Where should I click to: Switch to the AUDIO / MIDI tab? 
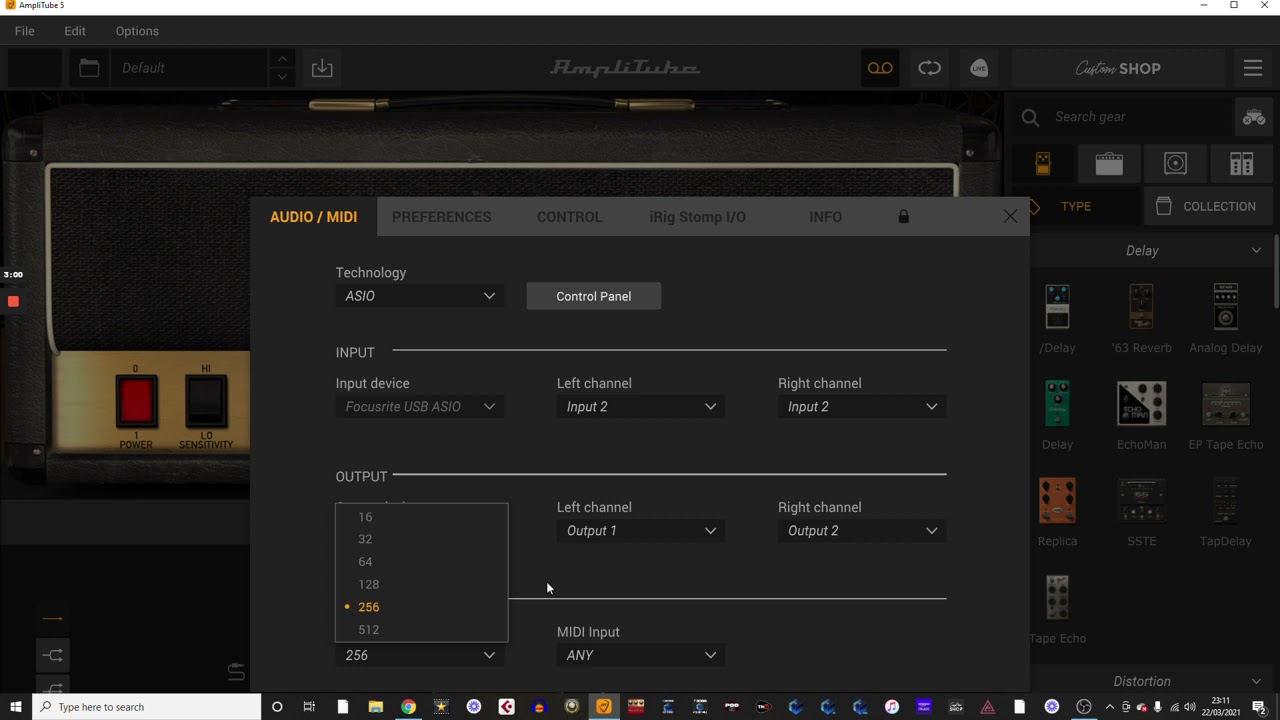[313, 217]
